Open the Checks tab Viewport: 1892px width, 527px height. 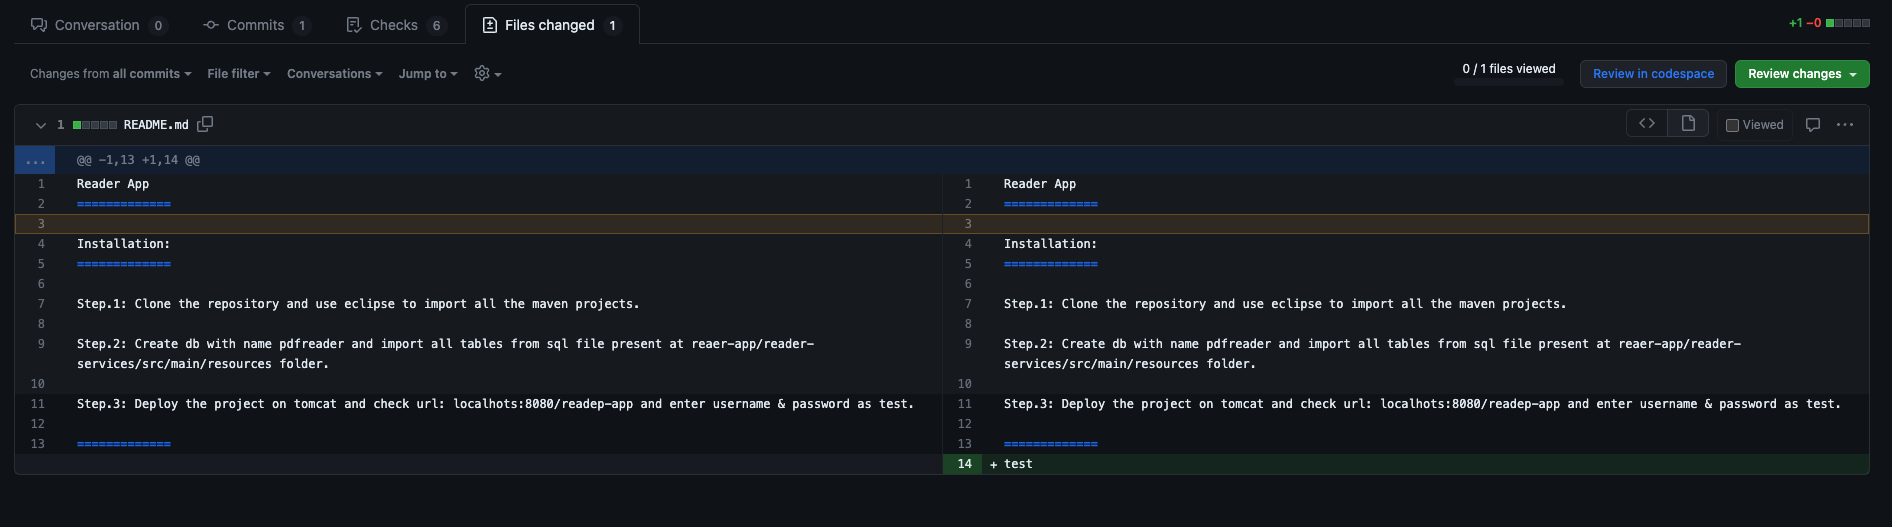tap(395, 25)
